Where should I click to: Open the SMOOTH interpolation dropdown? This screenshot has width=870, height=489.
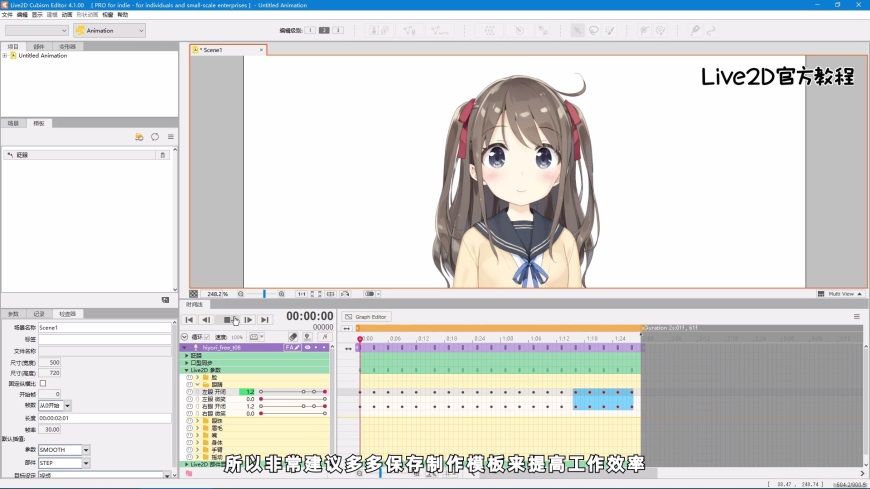click(x=86, y=450)
